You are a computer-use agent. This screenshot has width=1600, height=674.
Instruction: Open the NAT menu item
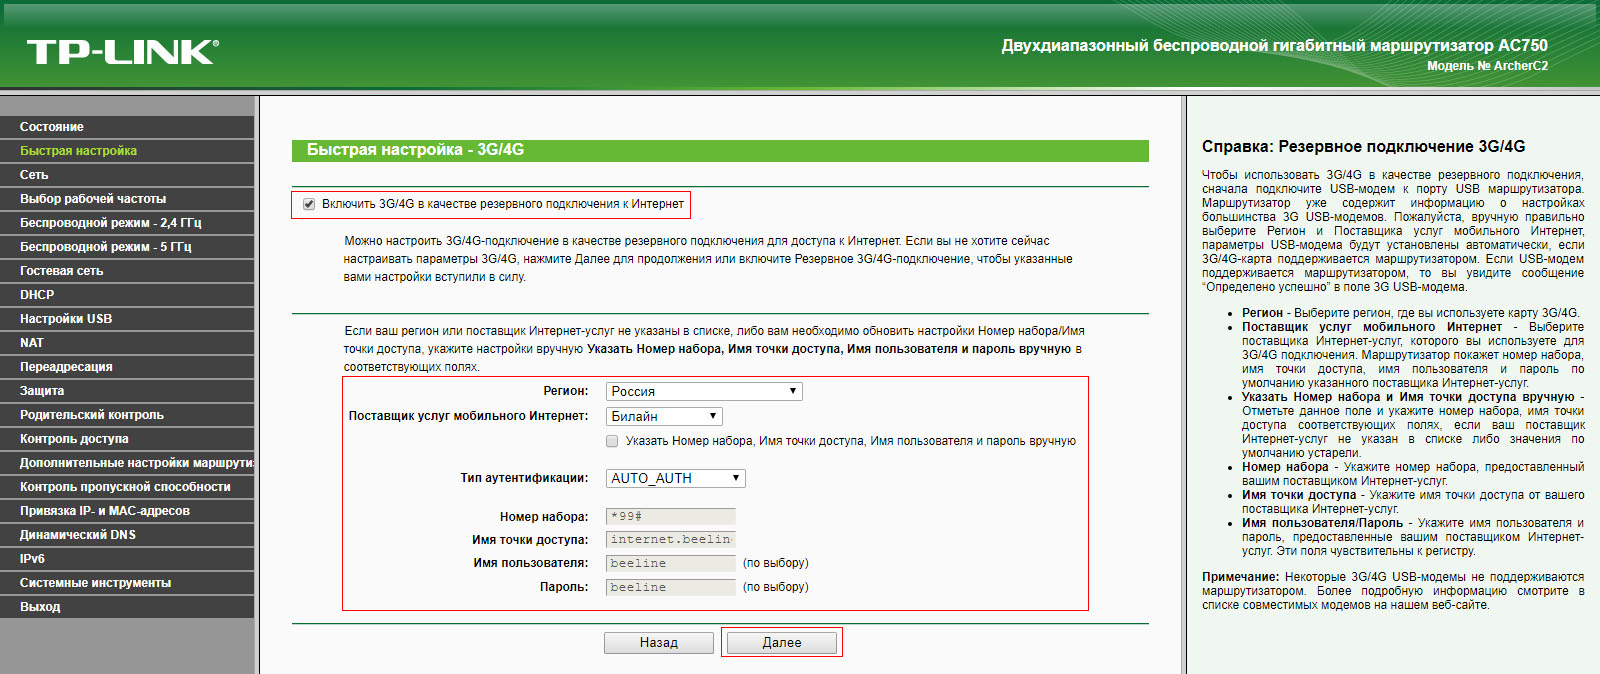pyautogui.click(x=127, y=343)
